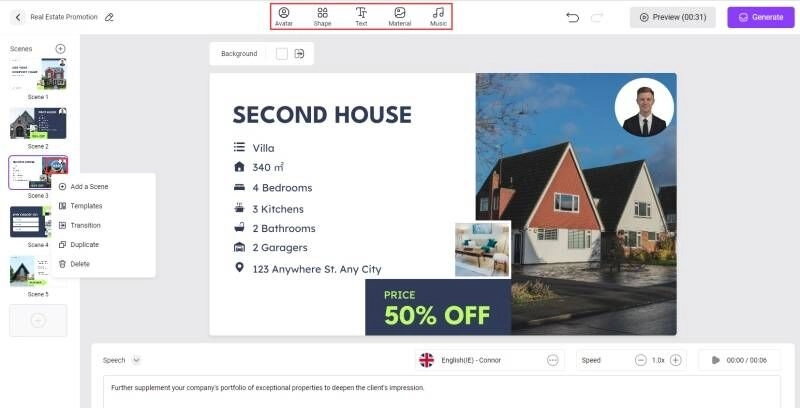
Task: Open the Material library
Action: (x=399, y=16)
